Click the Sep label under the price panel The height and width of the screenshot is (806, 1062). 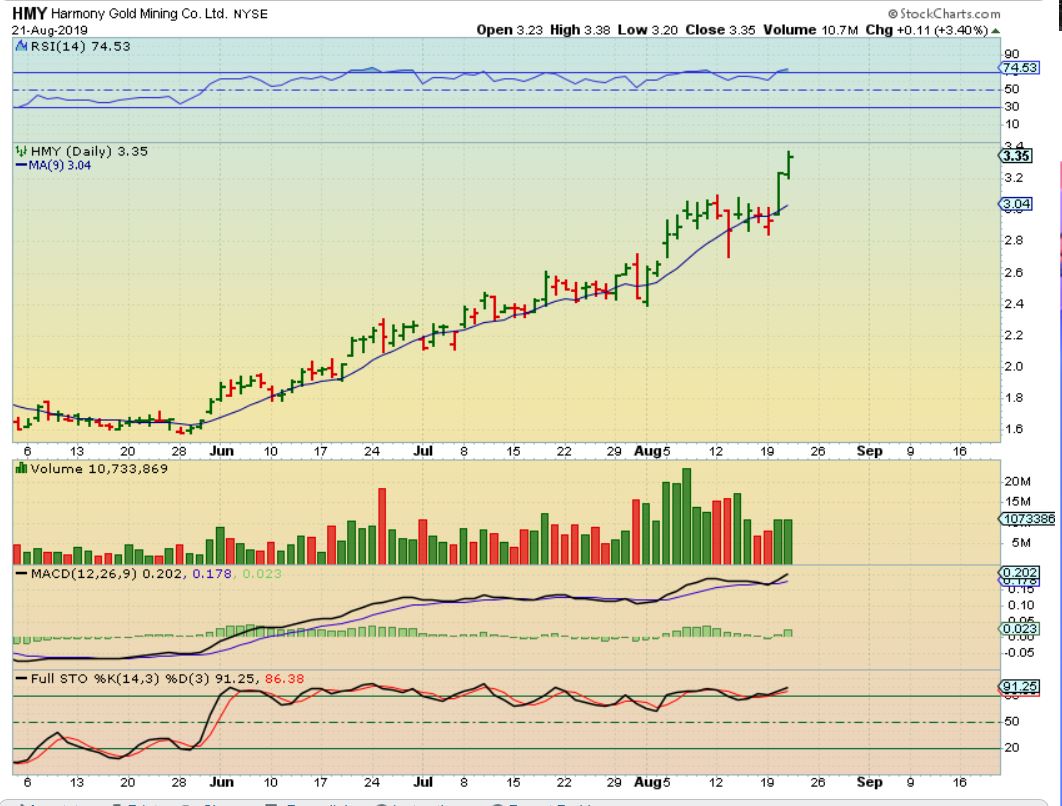click(x=869, y=451)
